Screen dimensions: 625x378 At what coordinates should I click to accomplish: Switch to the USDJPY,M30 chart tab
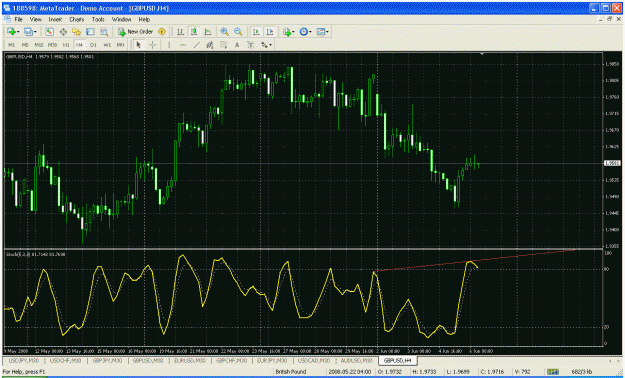pos(24,360)
